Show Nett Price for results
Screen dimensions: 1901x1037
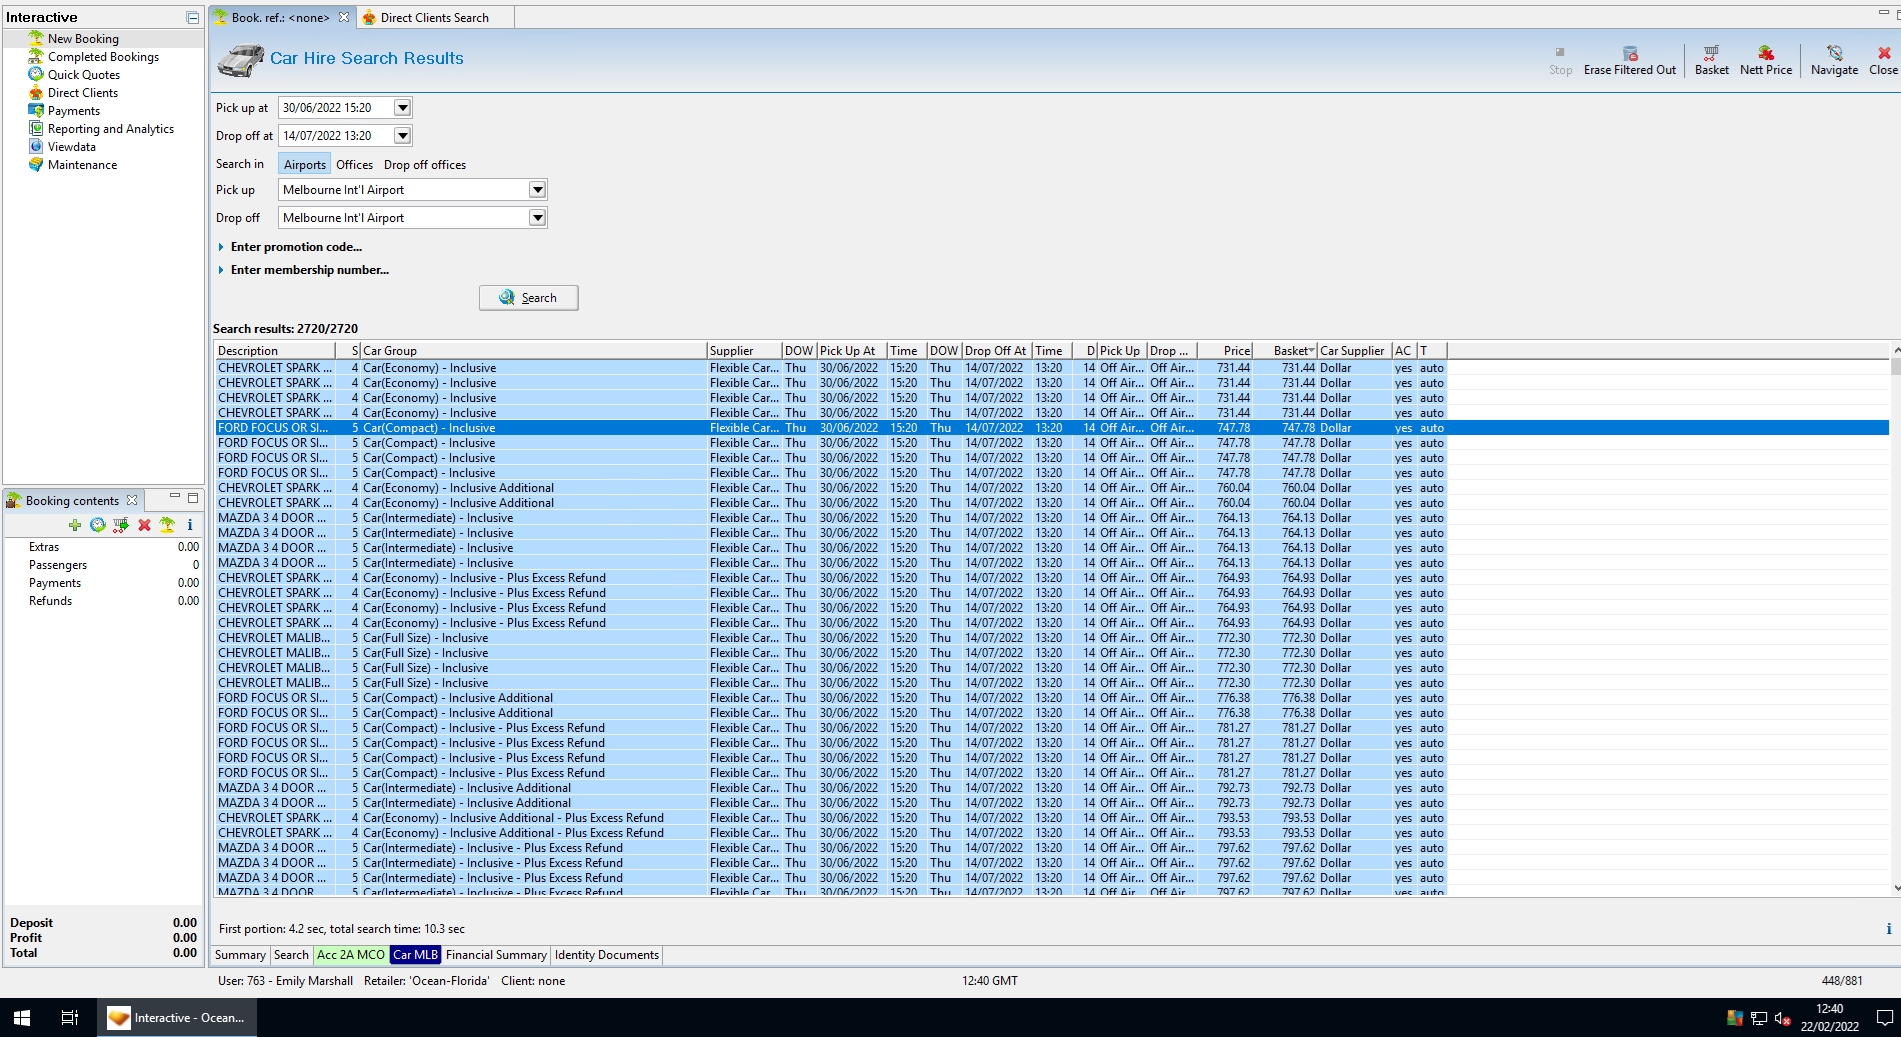pyautogui.click(x=1765, y=60)
